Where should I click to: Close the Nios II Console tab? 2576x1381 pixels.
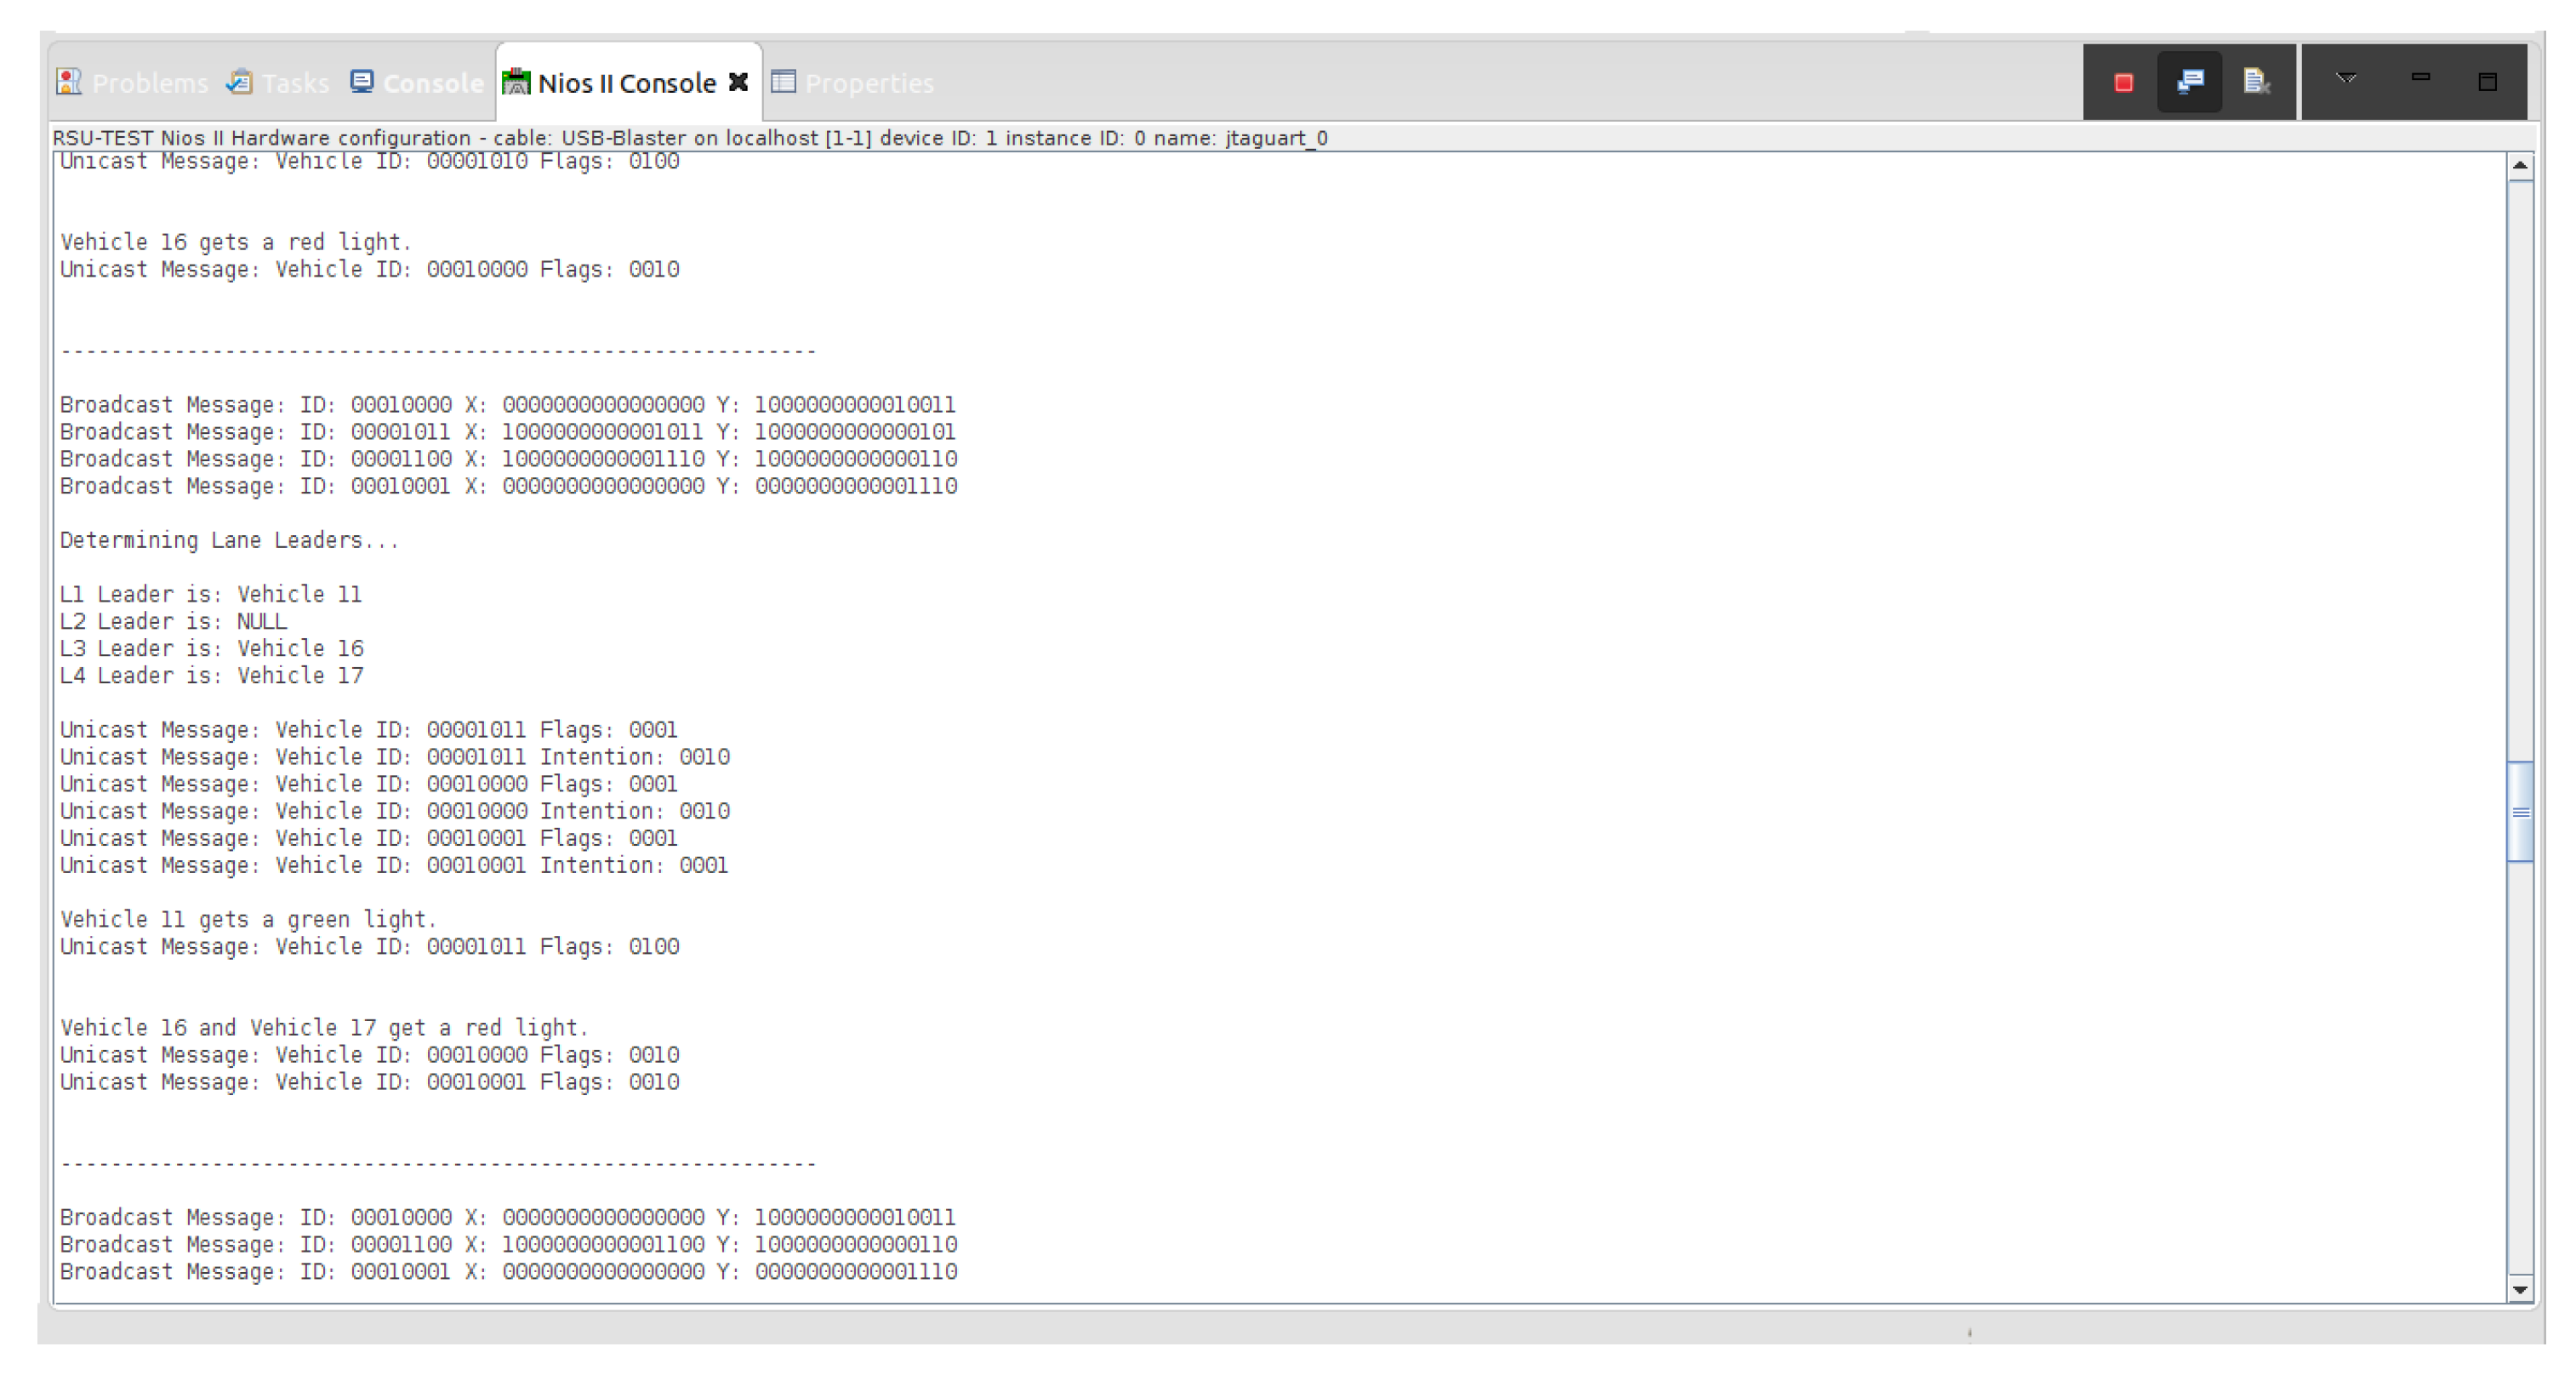738,83
